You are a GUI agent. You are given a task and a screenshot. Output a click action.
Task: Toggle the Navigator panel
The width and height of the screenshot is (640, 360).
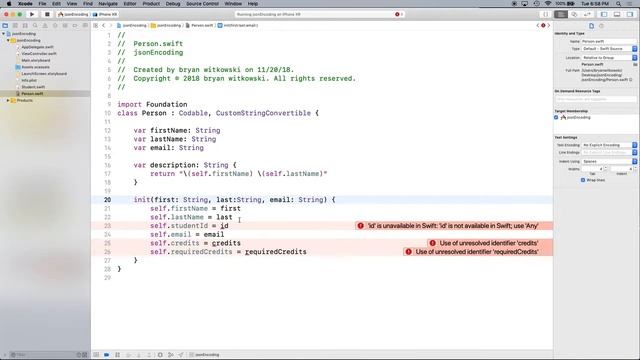coord(604,14)
